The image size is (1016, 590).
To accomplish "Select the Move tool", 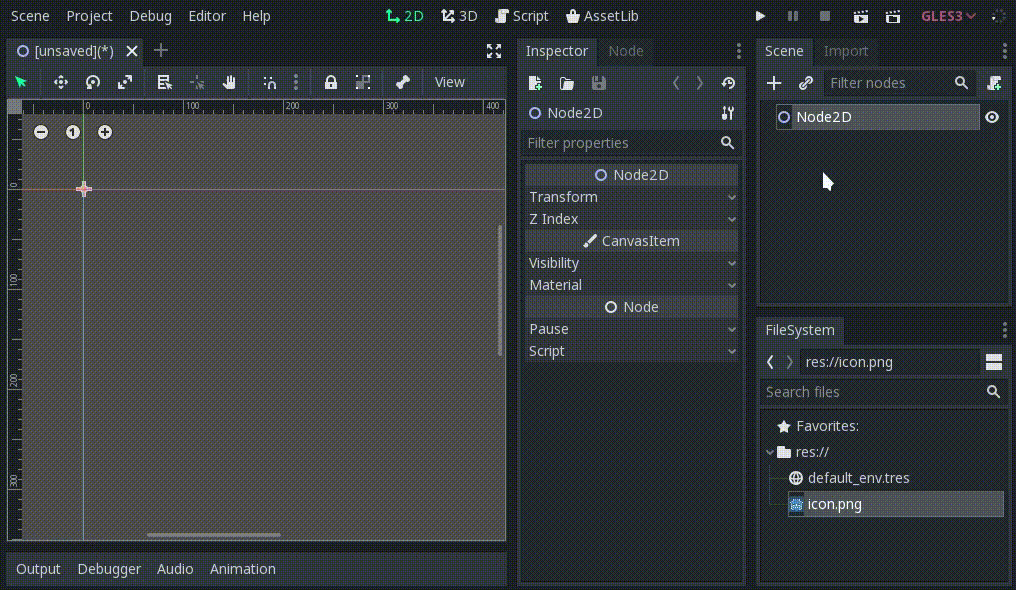I will (x=61, y=82).
